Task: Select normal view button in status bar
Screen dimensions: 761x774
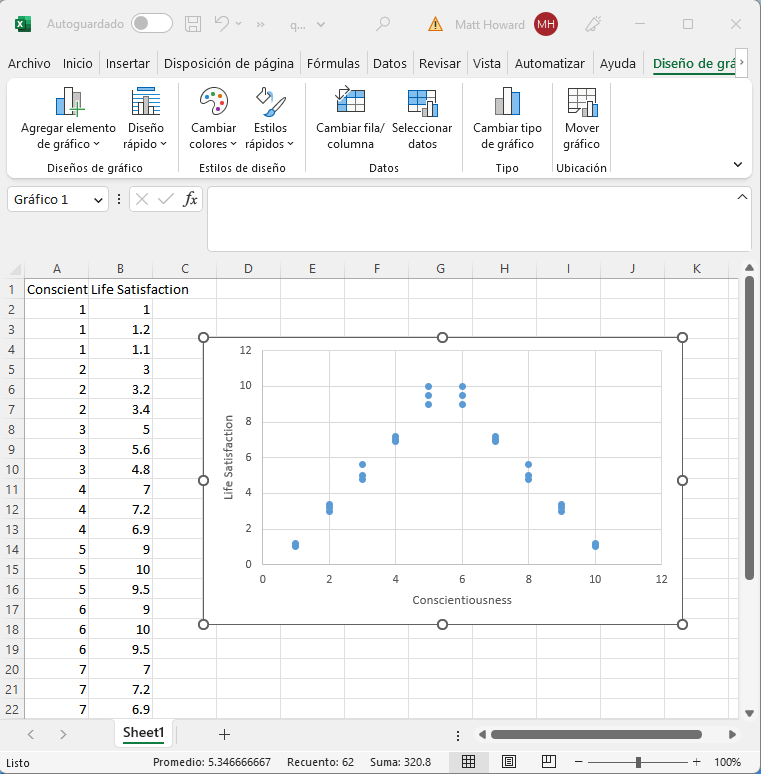Action: click(467, 762)
